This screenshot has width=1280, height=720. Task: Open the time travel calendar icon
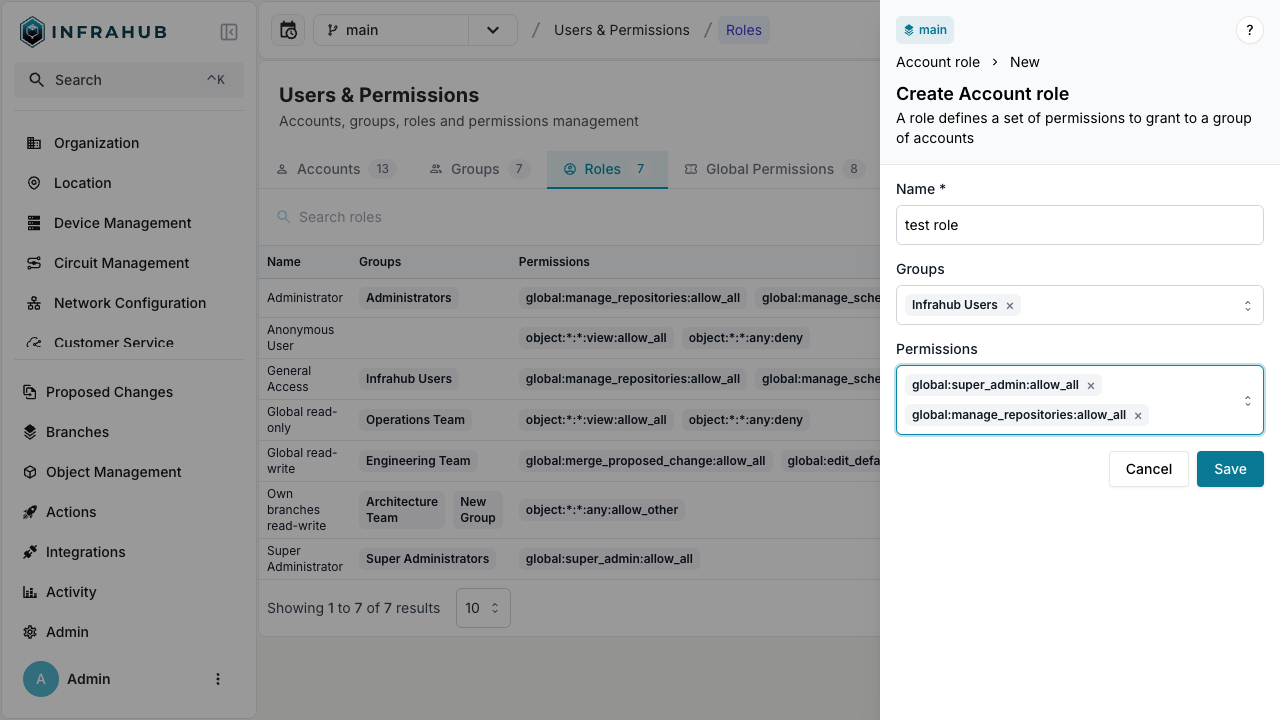click(288, 30)
